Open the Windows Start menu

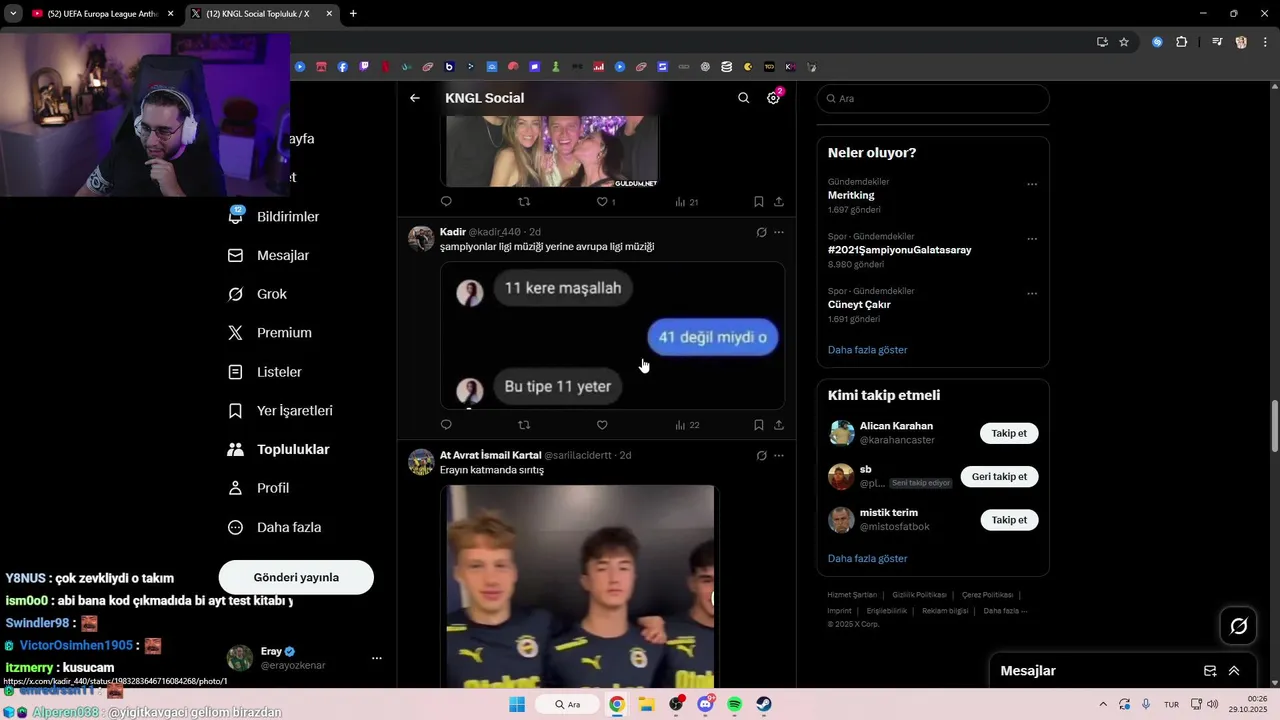coord(517,704)
